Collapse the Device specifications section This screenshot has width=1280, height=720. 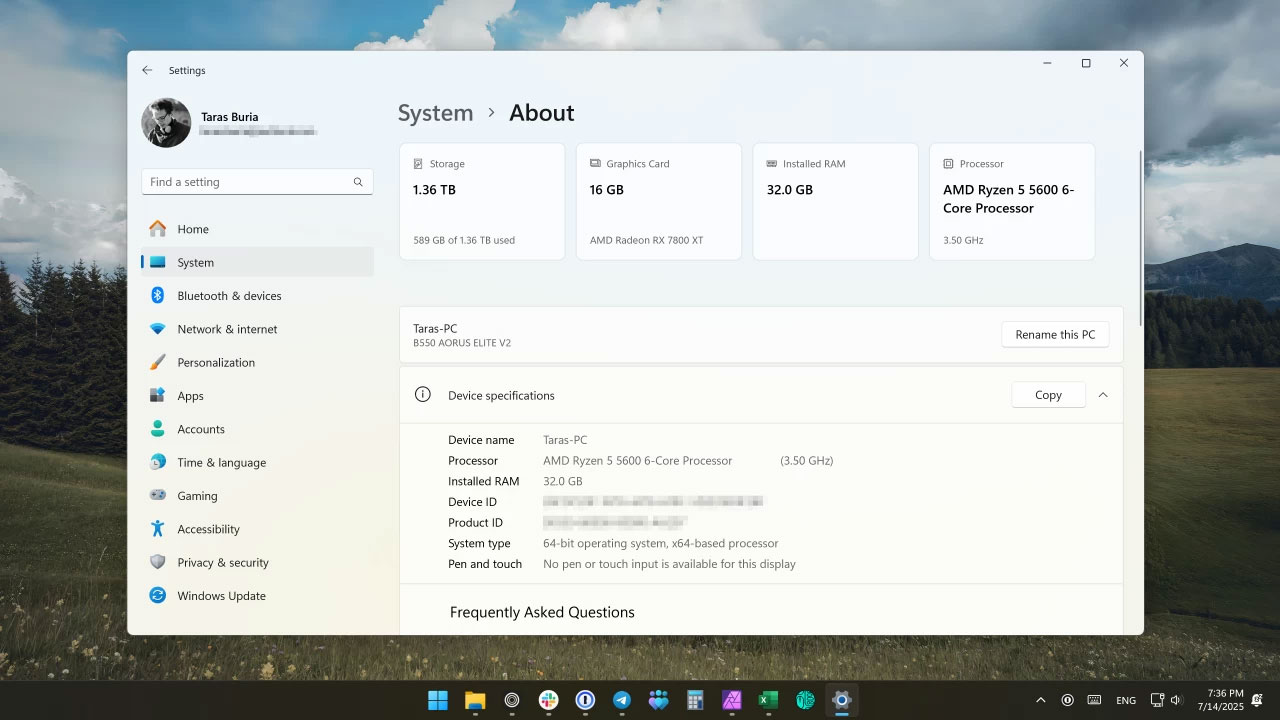pyautogui.click(x=1103, y=394)
